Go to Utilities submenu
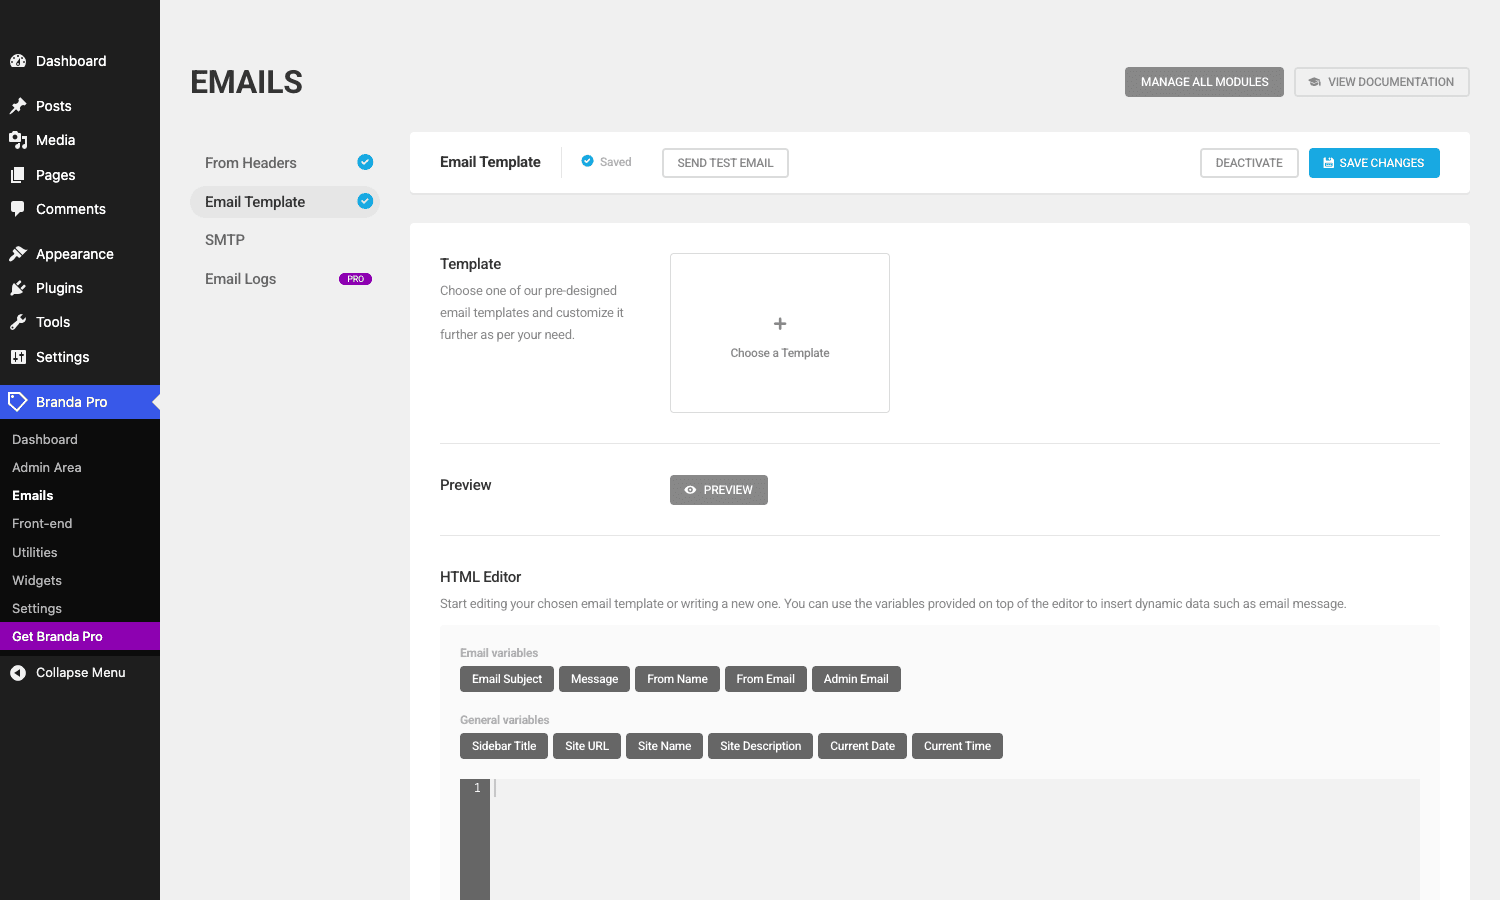Image resolution: width=1500 pixels, height=900 pixels. (80, 552)
